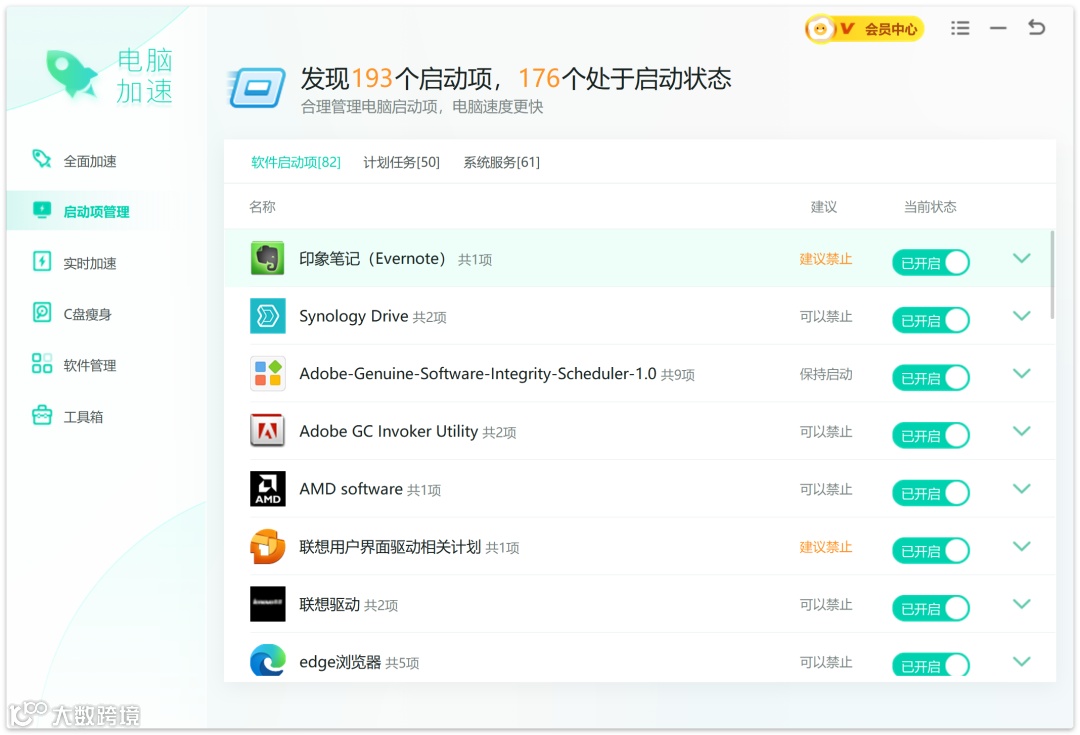Toggle 联想驱动 startup switch
This screenshot has width=1080, height=735.
click(931, 608)
